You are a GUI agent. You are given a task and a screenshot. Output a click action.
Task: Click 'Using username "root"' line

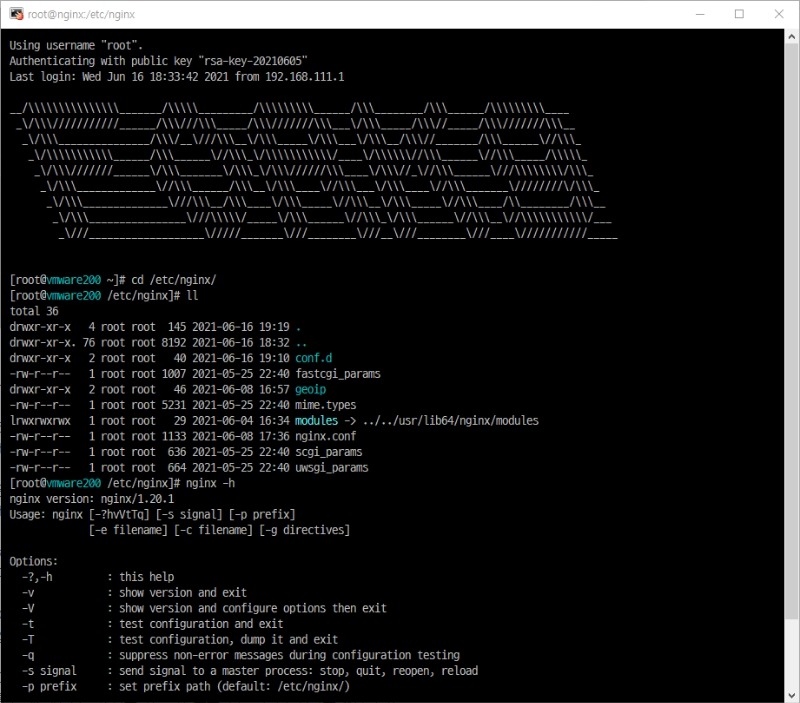point(76,45)
